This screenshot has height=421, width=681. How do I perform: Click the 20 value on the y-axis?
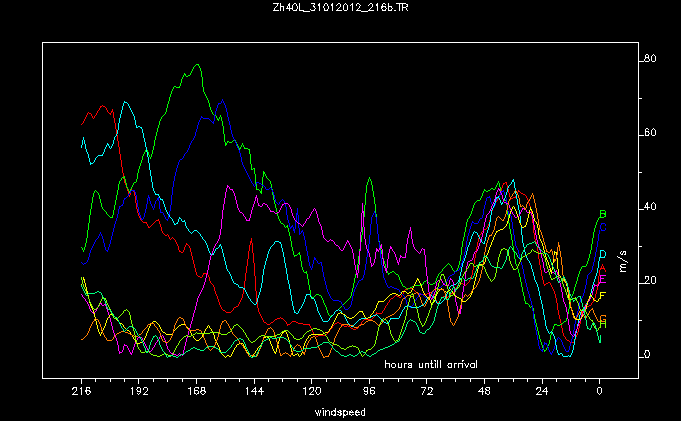pyautogui.click(x=649, y=281)
